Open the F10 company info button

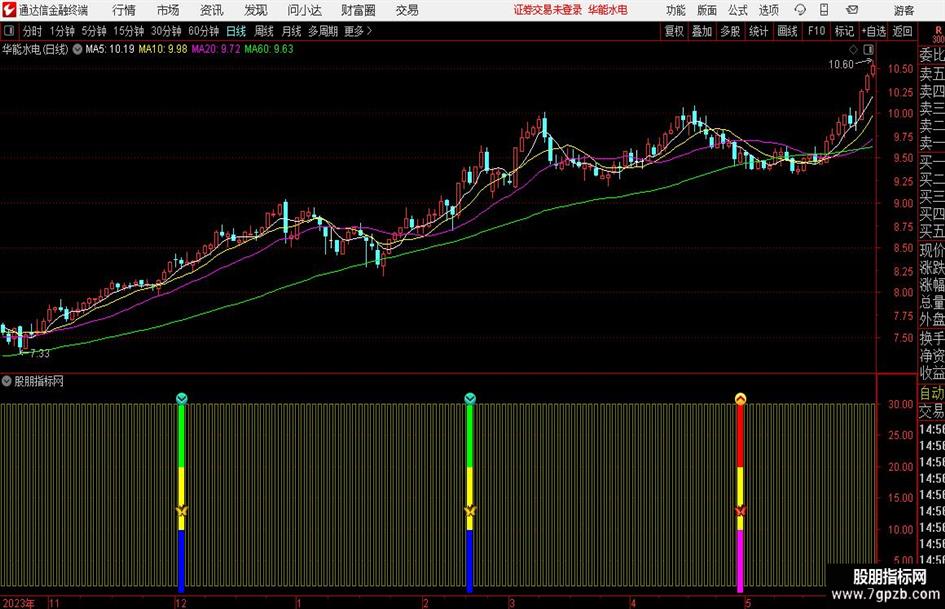point(816,31)
